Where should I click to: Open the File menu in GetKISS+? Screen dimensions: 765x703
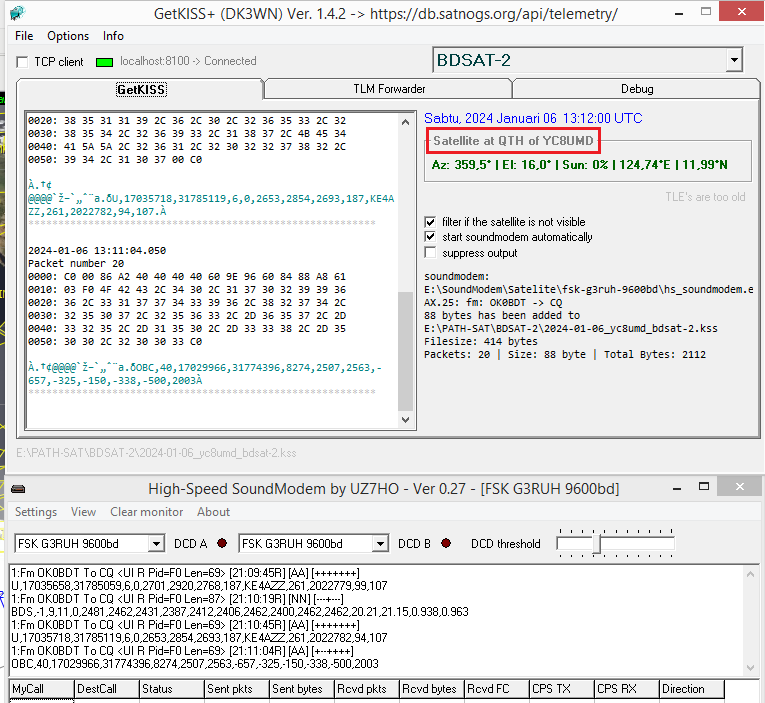click(x=24, y=36)
